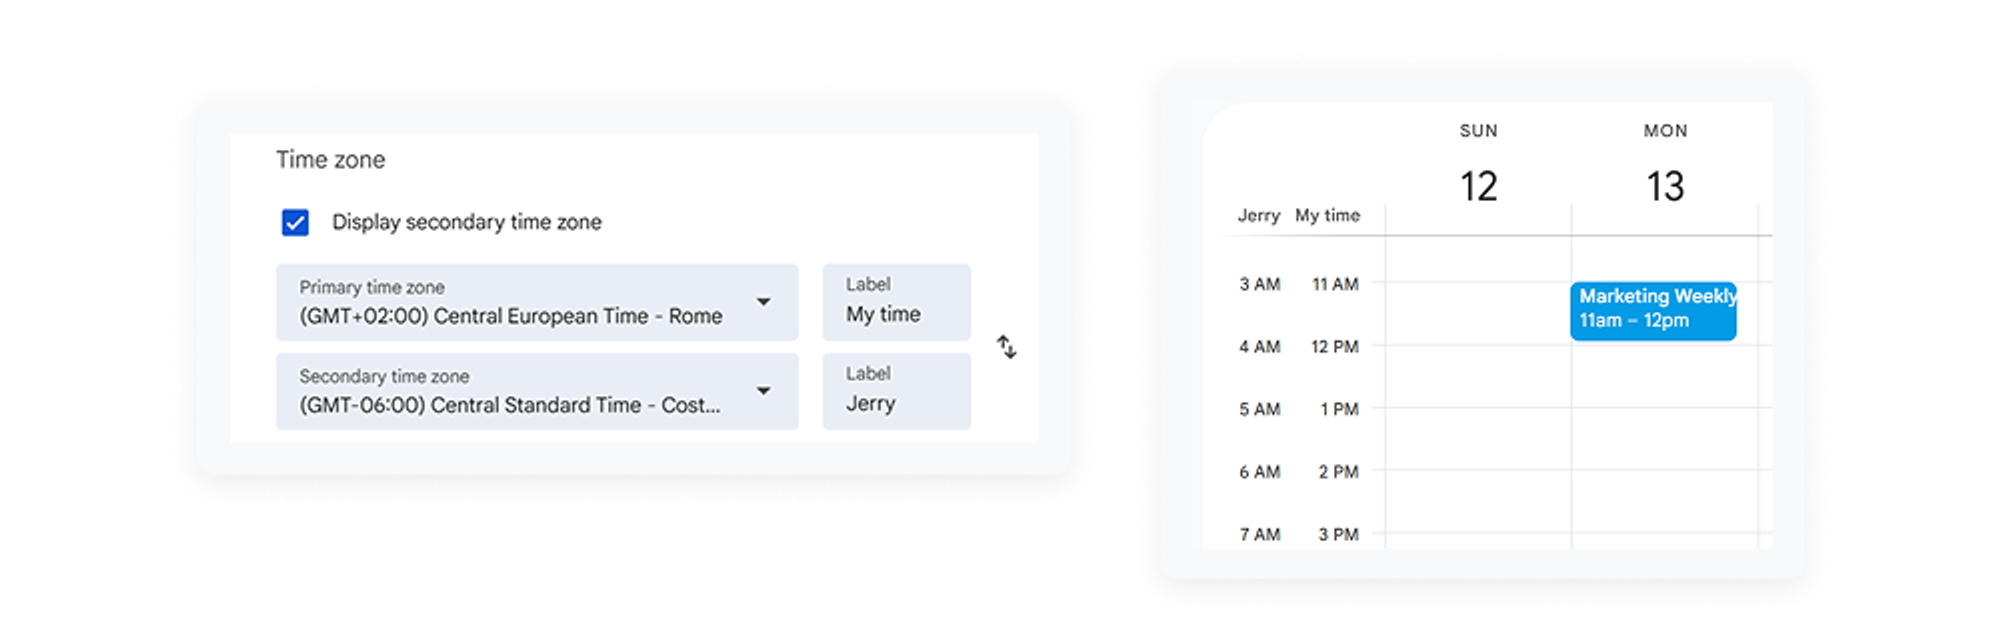Open the Secondary time zone dropdown arrow
2000x644 pixels.
tap(765, 391)
